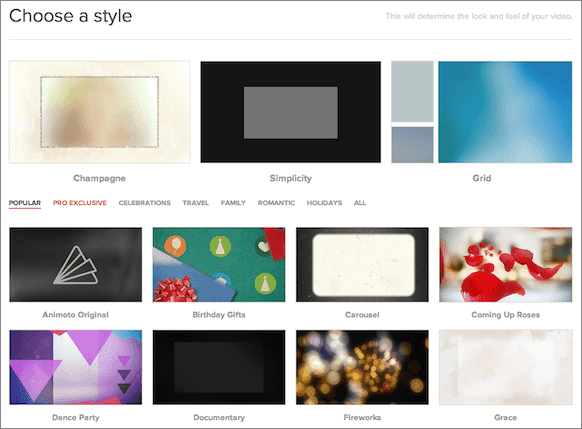Switch to the Travel tab
Screen dimensions: 582x429
click(196, 203)
